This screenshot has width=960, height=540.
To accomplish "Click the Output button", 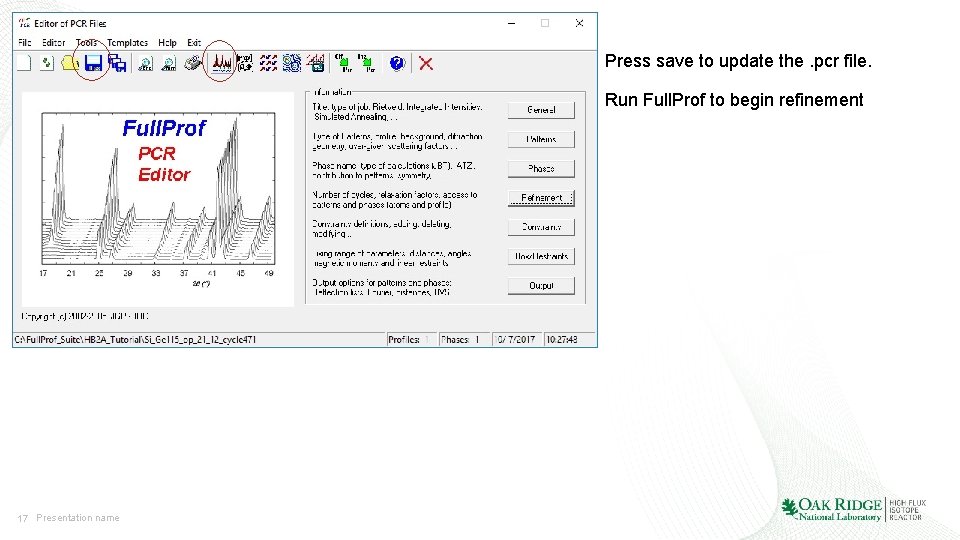I will tap(541, 286).
